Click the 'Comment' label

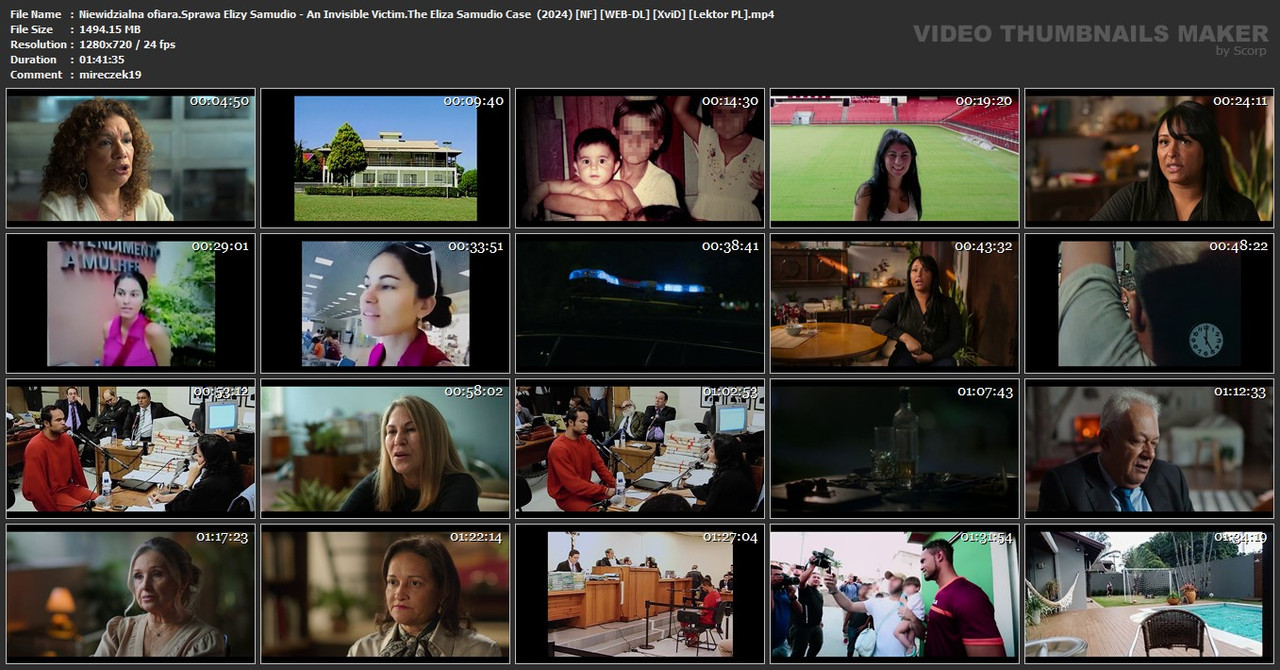35,74
